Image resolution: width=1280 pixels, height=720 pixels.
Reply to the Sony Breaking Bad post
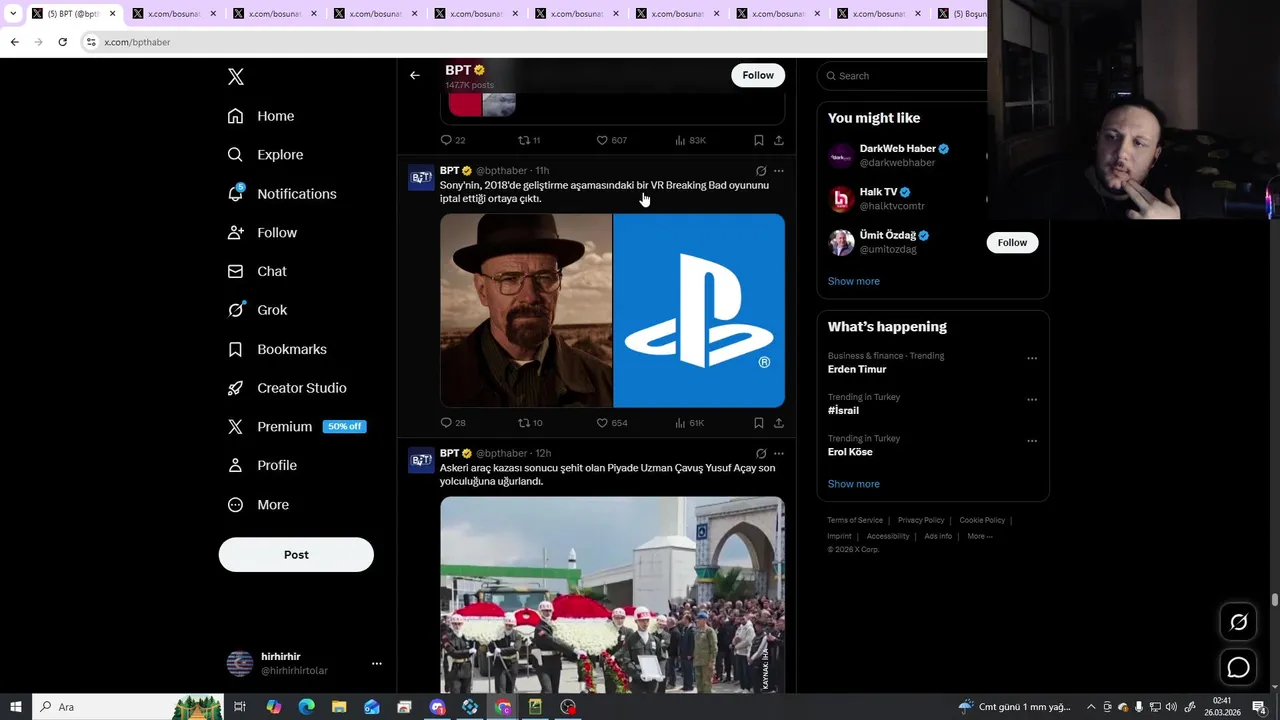point(453,423)
